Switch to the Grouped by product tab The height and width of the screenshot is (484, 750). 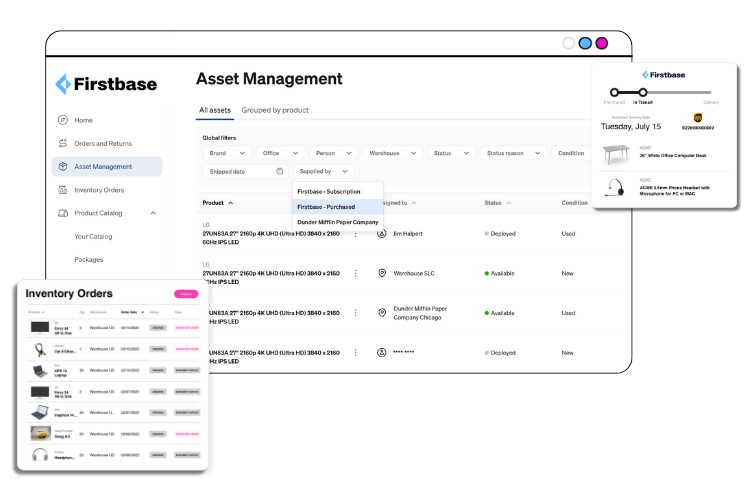tap(275, 110)
